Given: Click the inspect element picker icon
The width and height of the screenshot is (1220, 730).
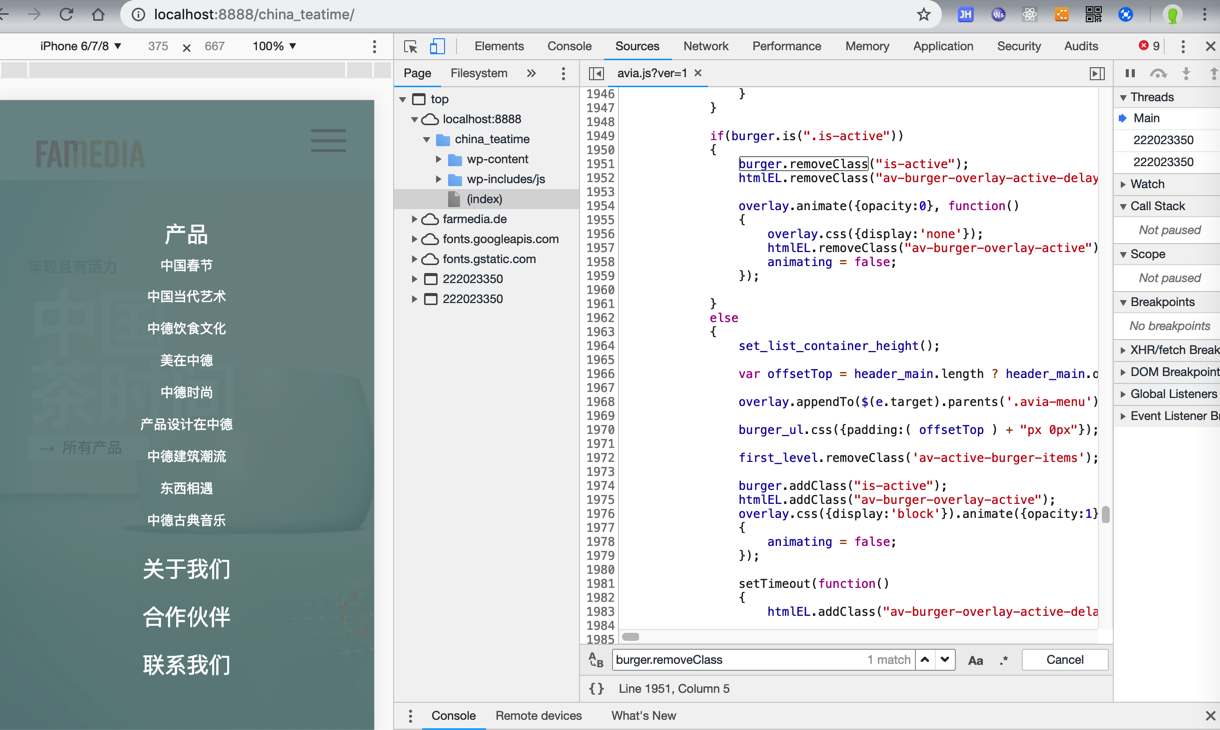Looking at the screenshot, I should 411,46.
